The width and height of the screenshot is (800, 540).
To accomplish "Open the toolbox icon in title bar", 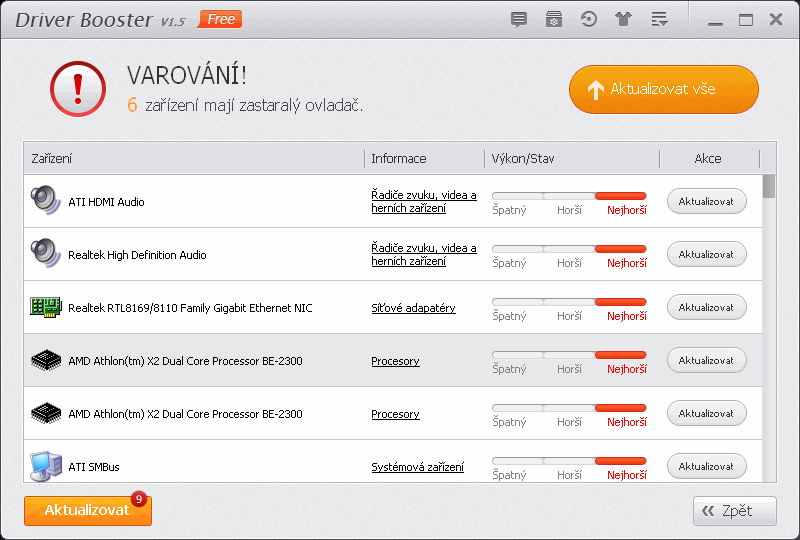I will [554, 20].
